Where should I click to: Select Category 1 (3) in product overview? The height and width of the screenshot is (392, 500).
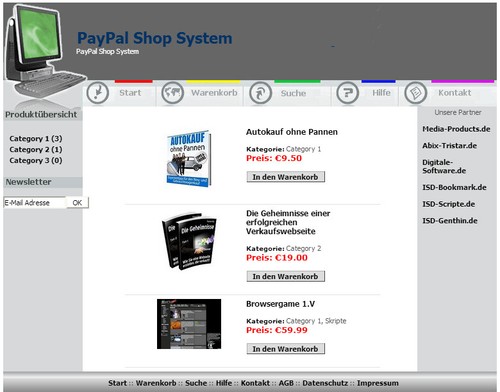point(36,138)
